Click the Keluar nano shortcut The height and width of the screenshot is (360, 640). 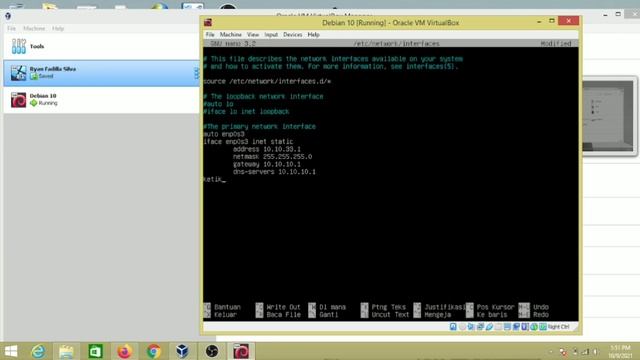point(220,315)
